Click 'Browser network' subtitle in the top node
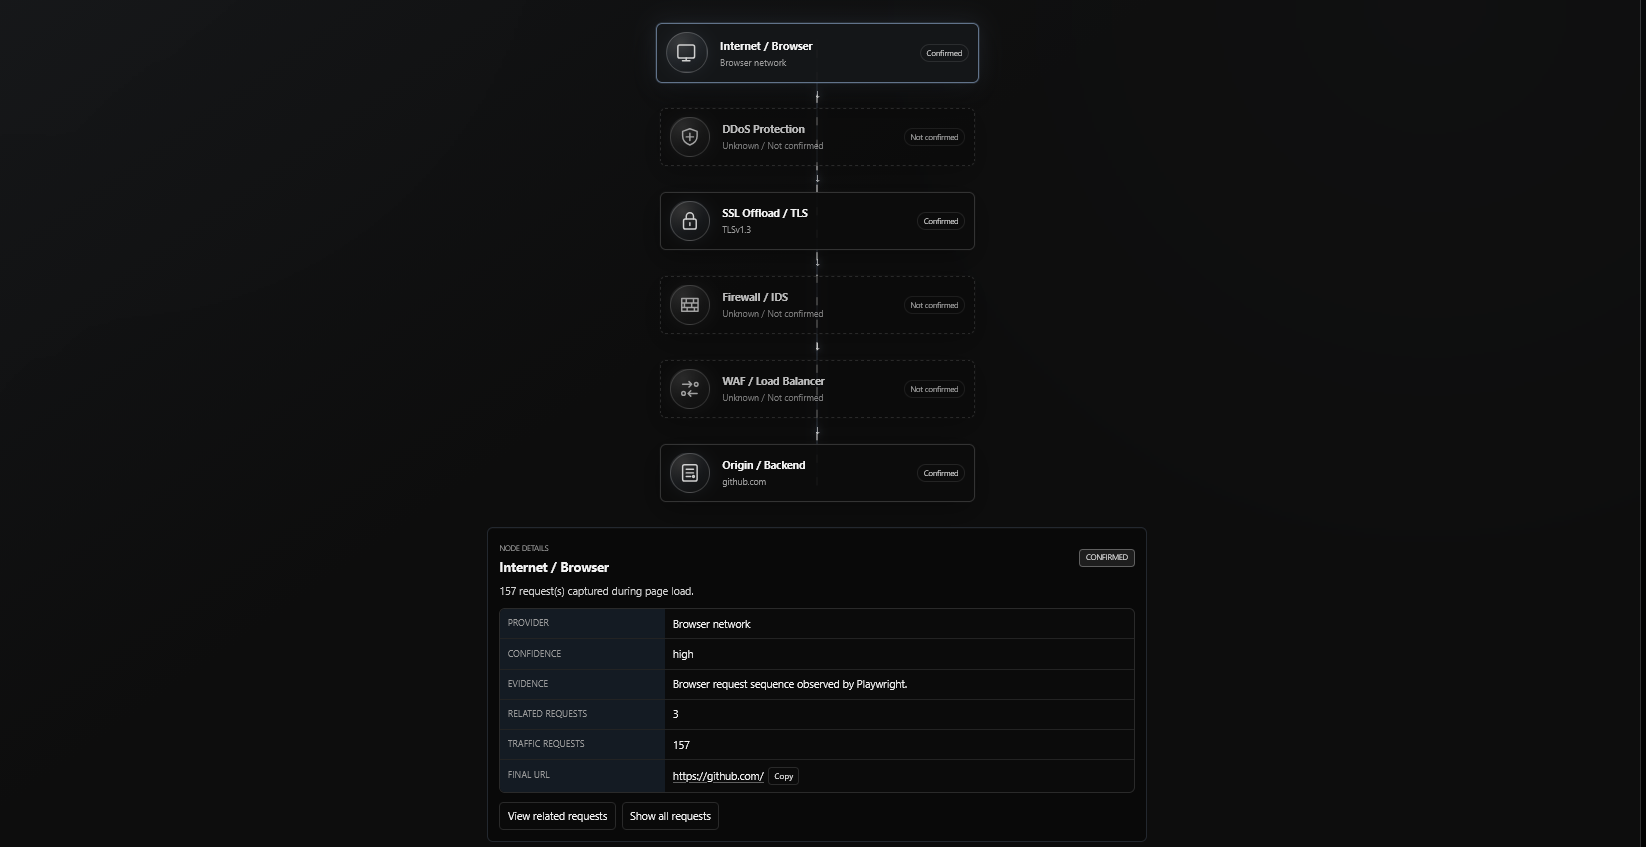This screenshot has height=847, width=1646. [x=753, y=63]
